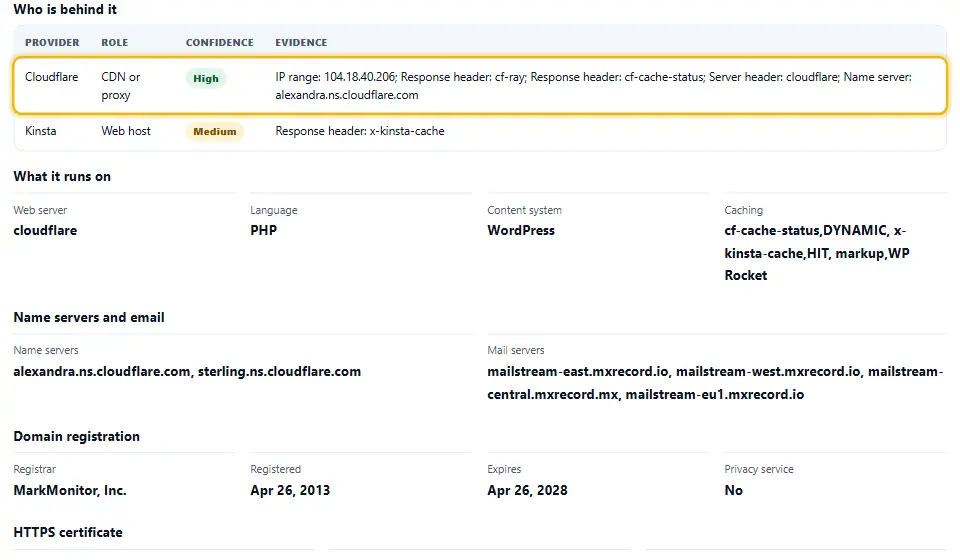Click the Expires label
This screenshot has height=560, width=960.
[504, 469]
